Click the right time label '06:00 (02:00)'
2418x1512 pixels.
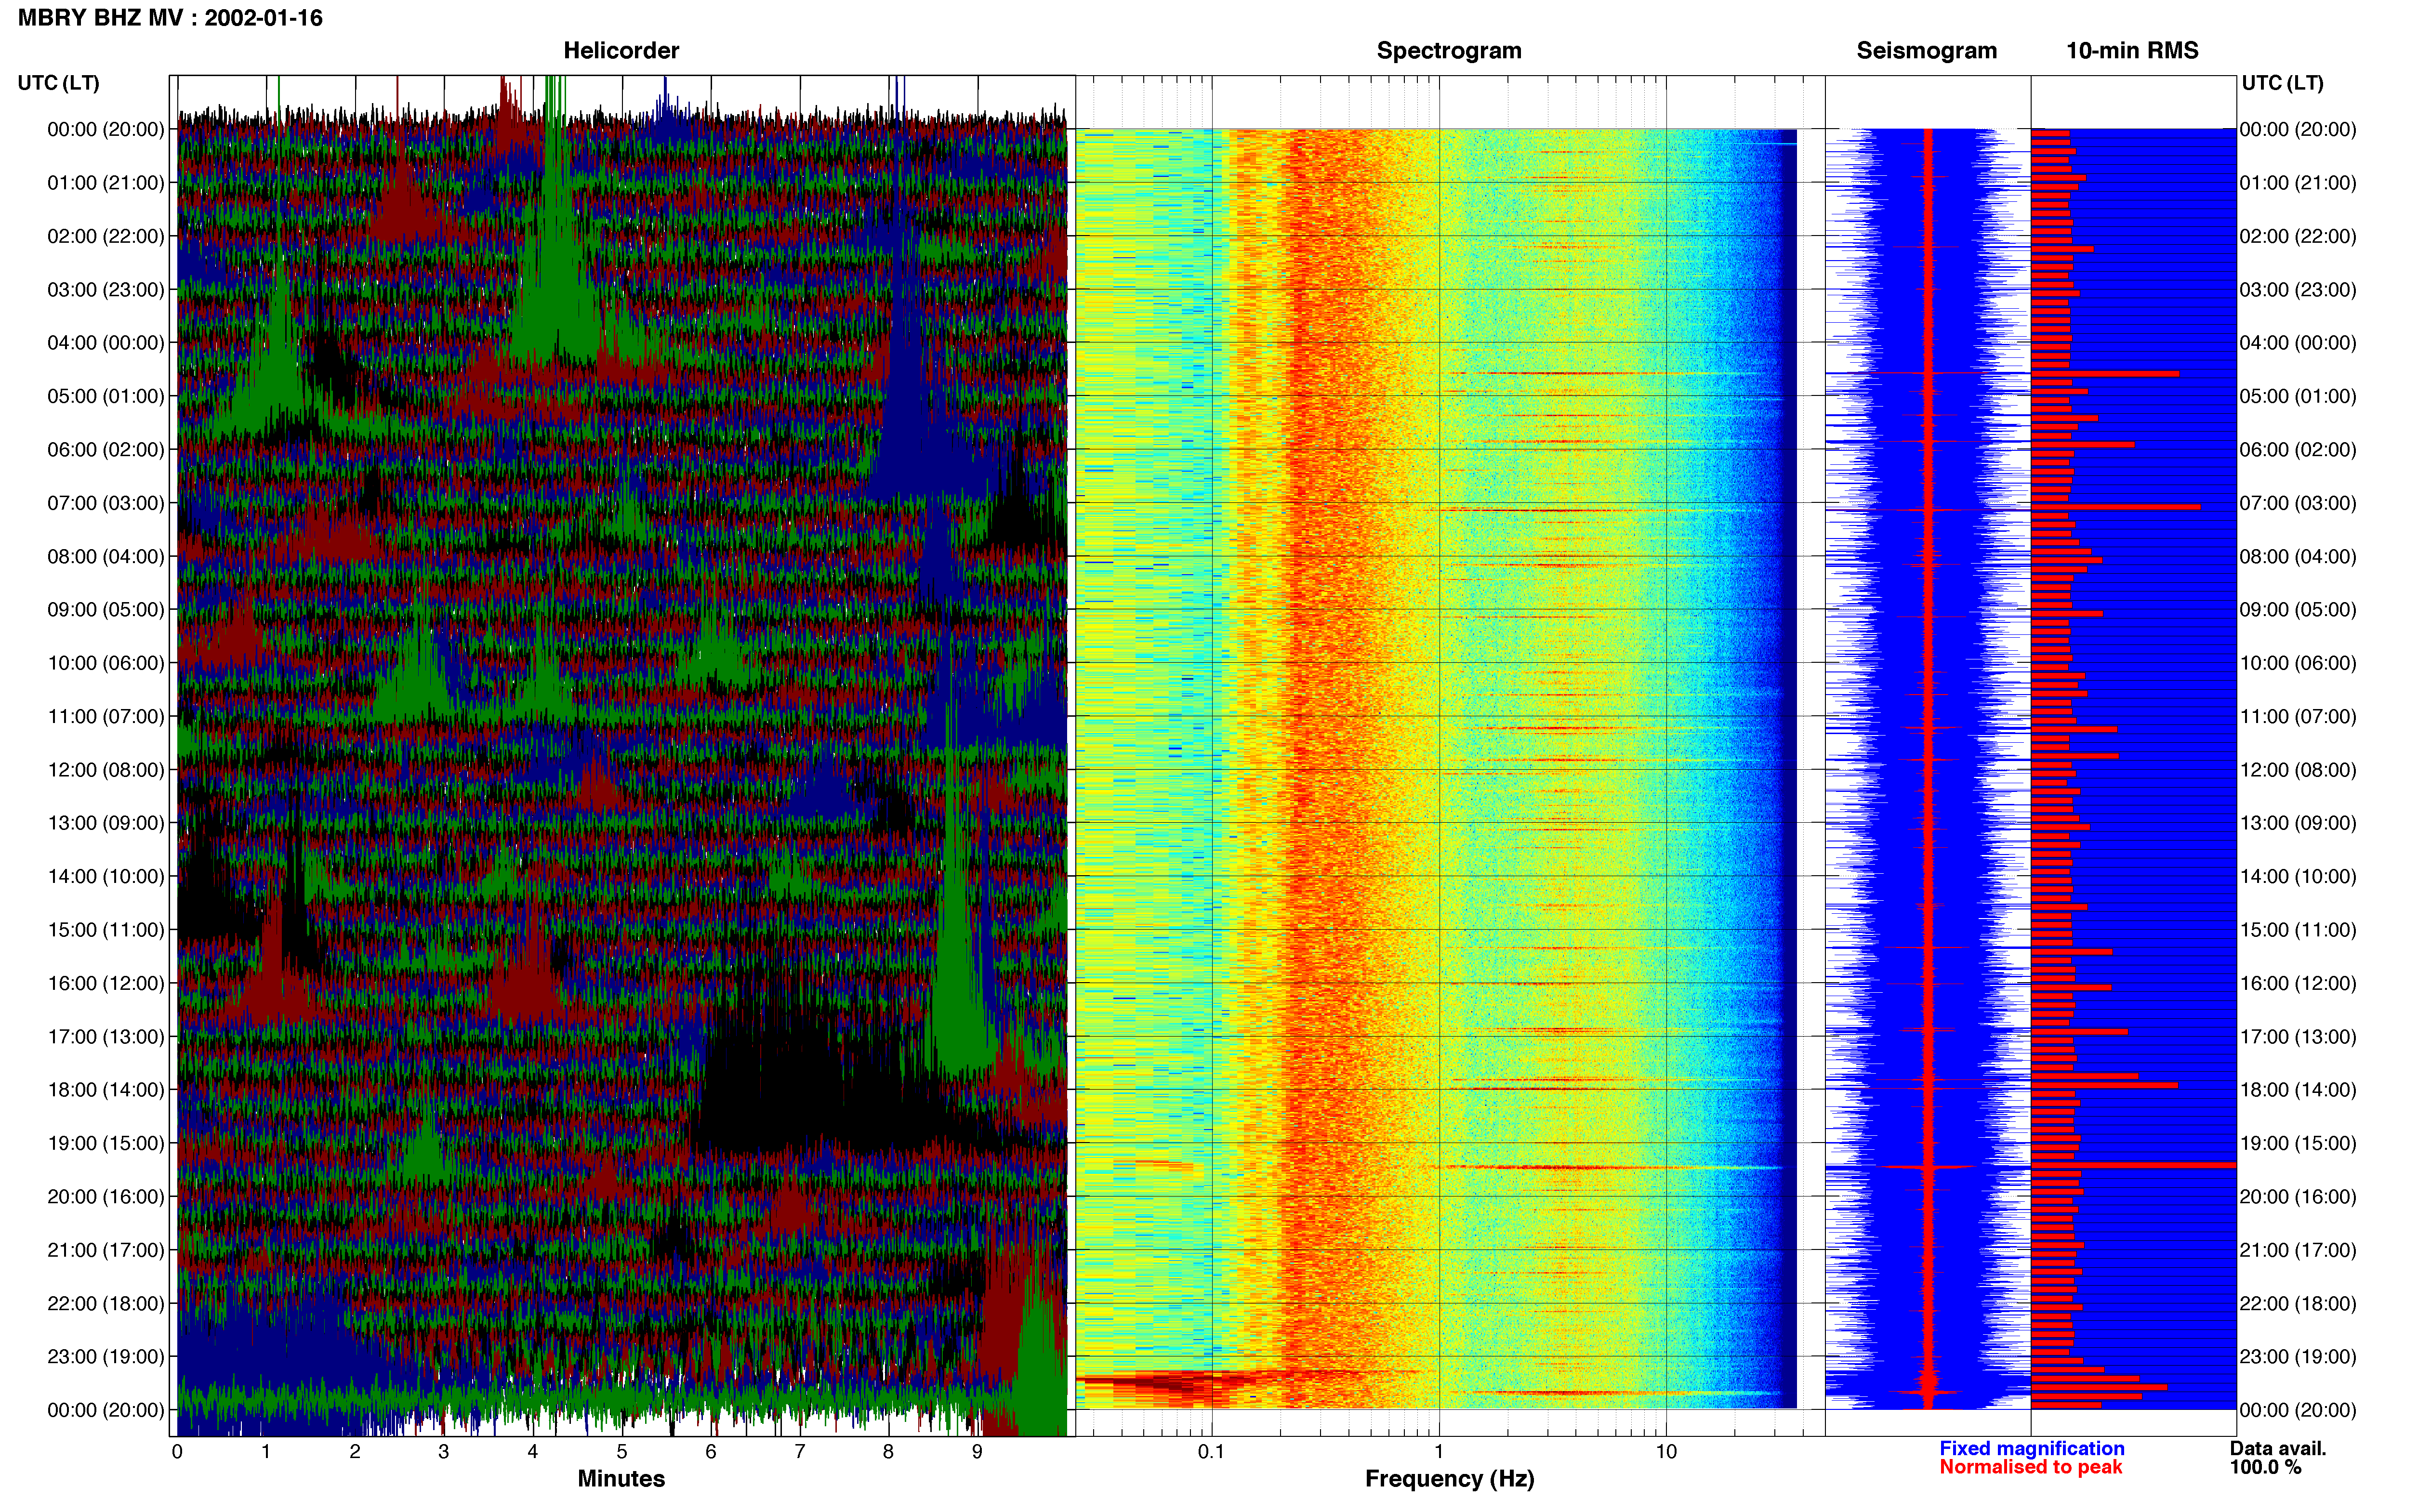[x=2298, y=450]
